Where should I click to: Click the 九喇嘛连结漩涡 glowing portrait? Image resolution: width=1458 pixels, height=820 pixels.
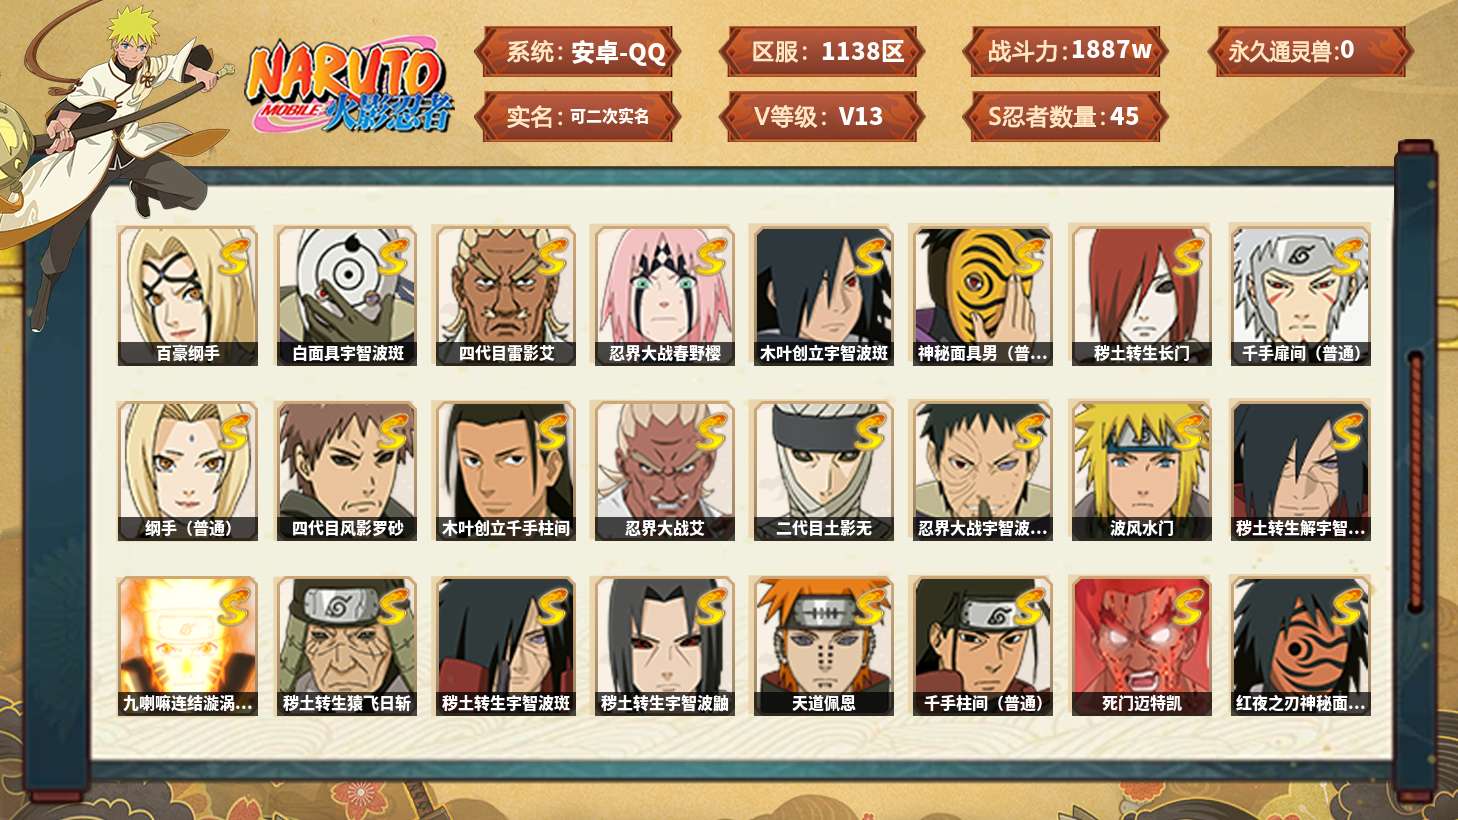(x=187, y=646)
